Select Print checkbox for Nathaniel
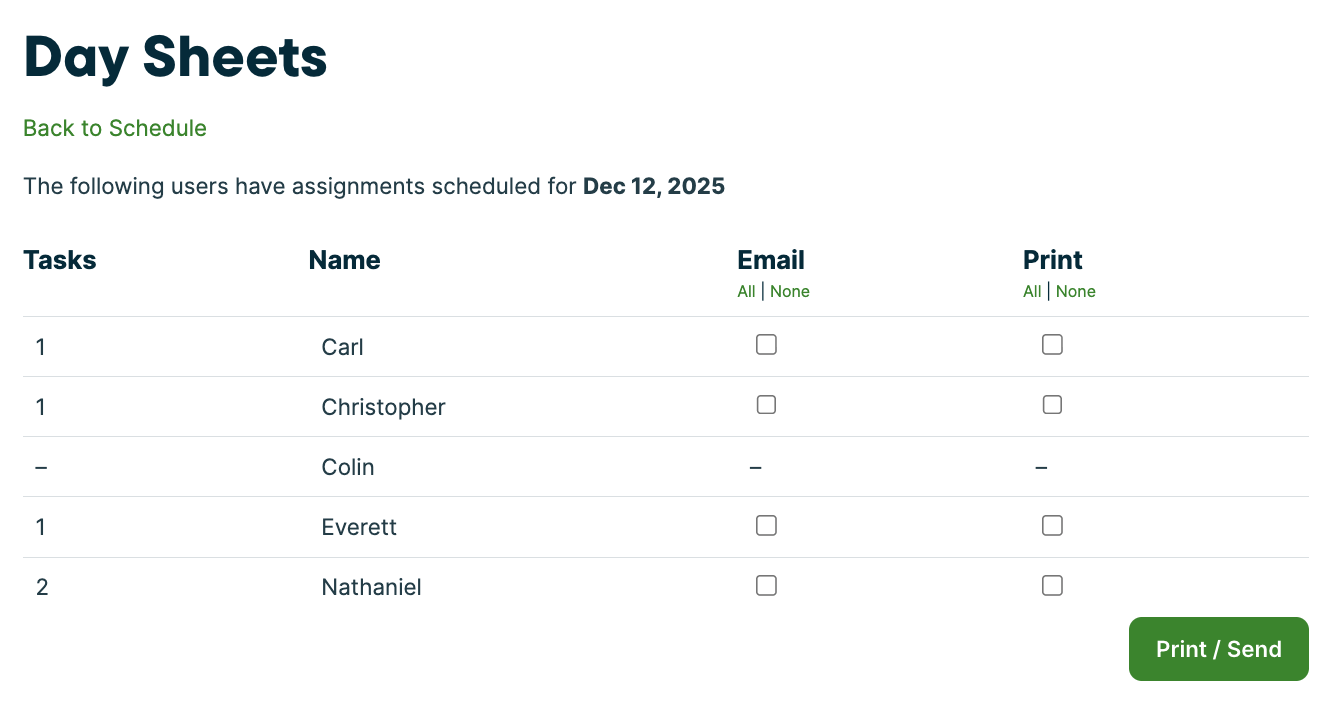1338x728 pixels. tap(1052, 586)
